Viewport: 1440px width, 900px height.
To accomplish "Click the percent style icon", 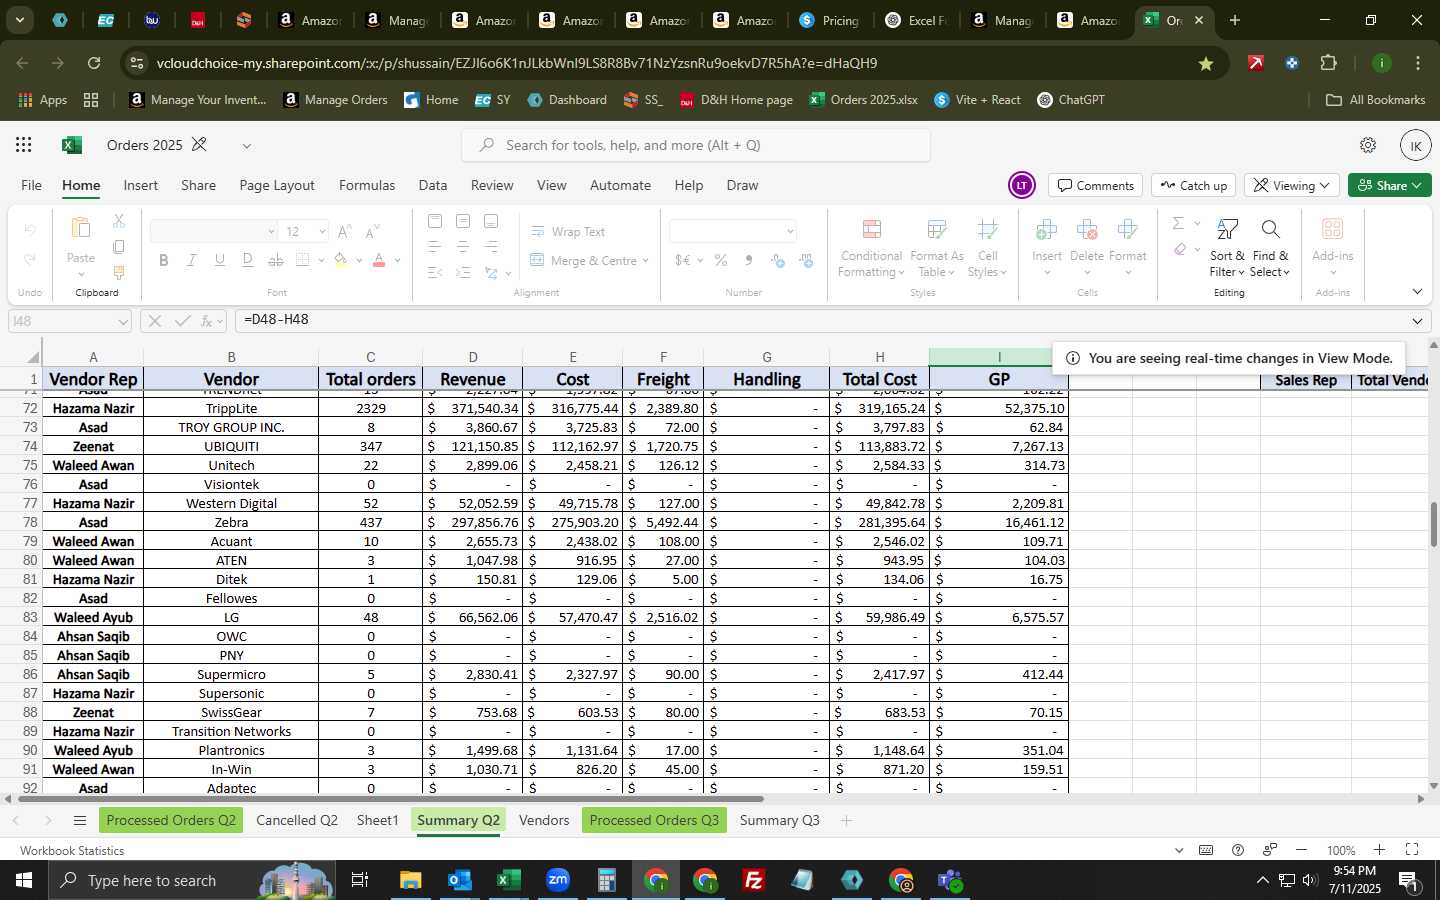I will click(x=720, y=260).
